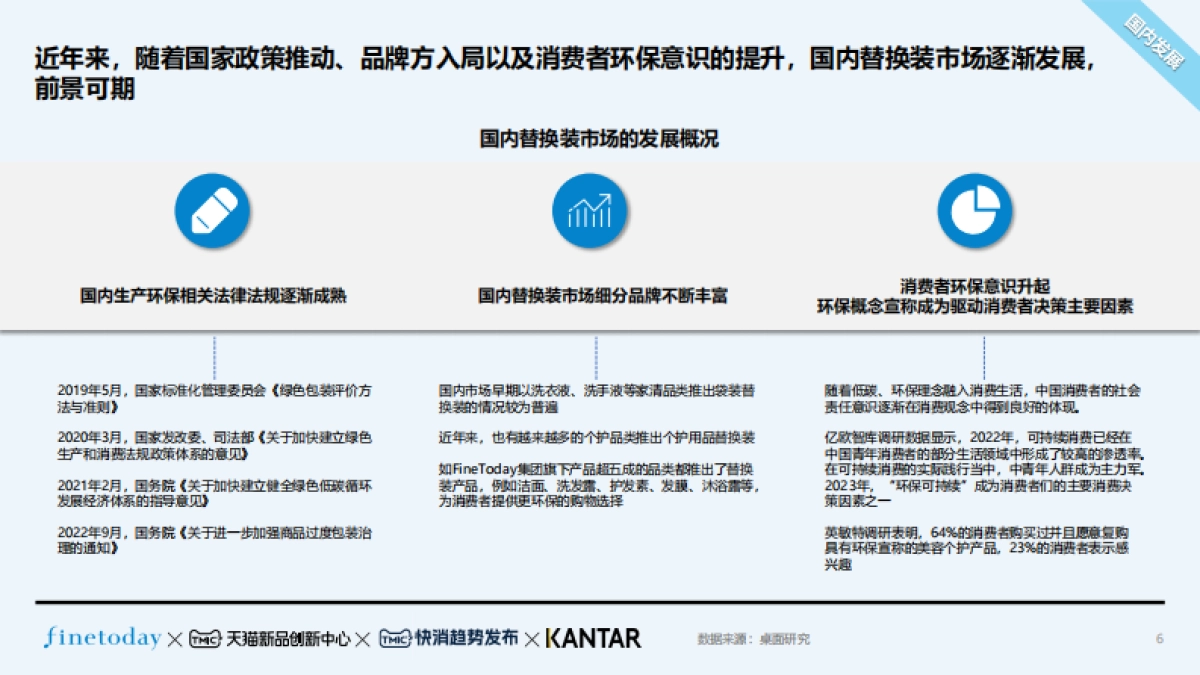Click the page number 6
Screen dimensions: 1200x675
(1160, 636)
